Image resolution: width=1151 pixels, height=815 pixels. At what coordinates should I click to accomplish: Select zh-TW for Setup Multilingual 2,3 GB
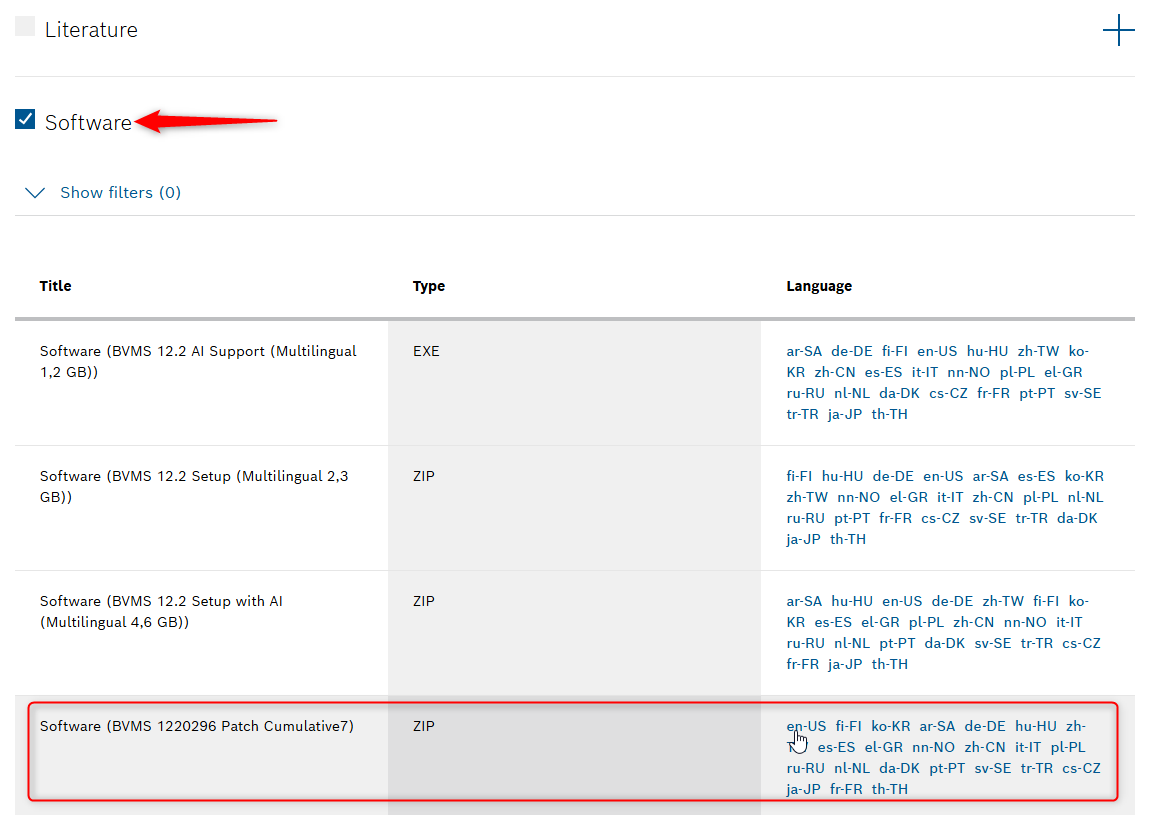807,498
